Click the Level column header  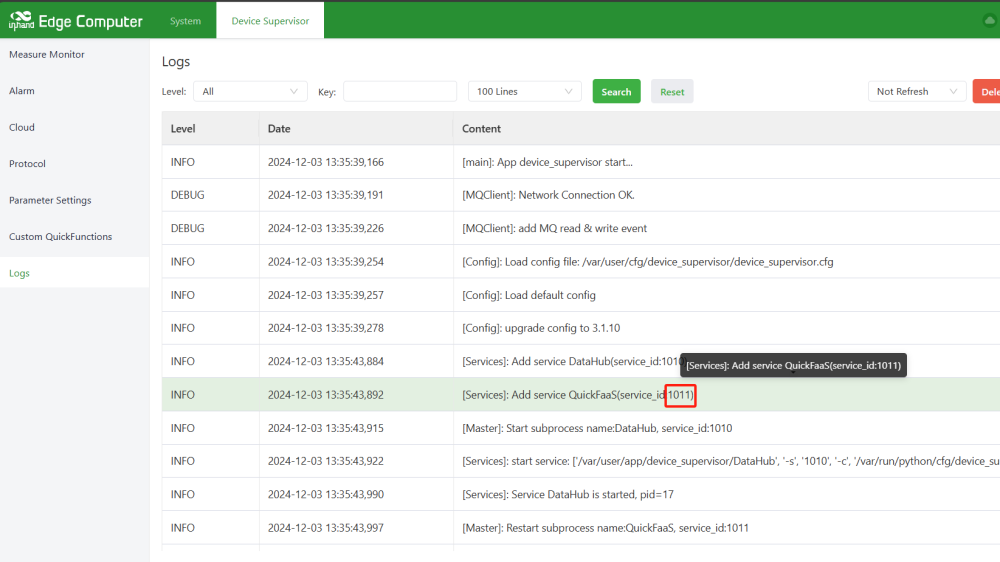pyautogui.click(x=183, y=129)
